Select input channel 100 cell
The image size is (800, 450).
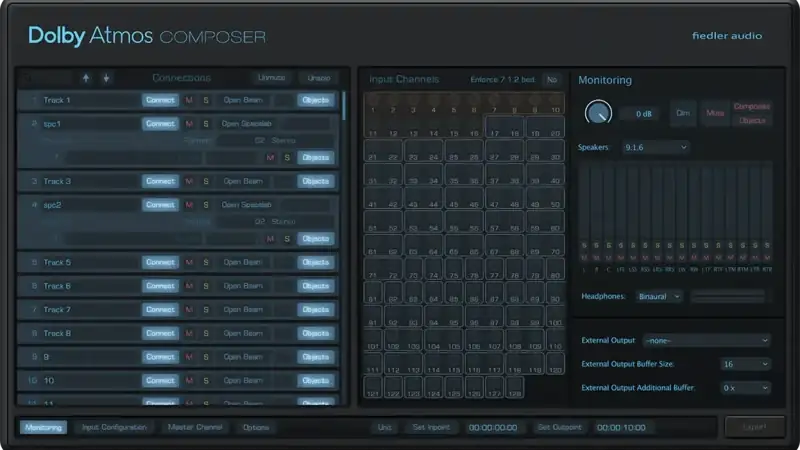(555, 317)
